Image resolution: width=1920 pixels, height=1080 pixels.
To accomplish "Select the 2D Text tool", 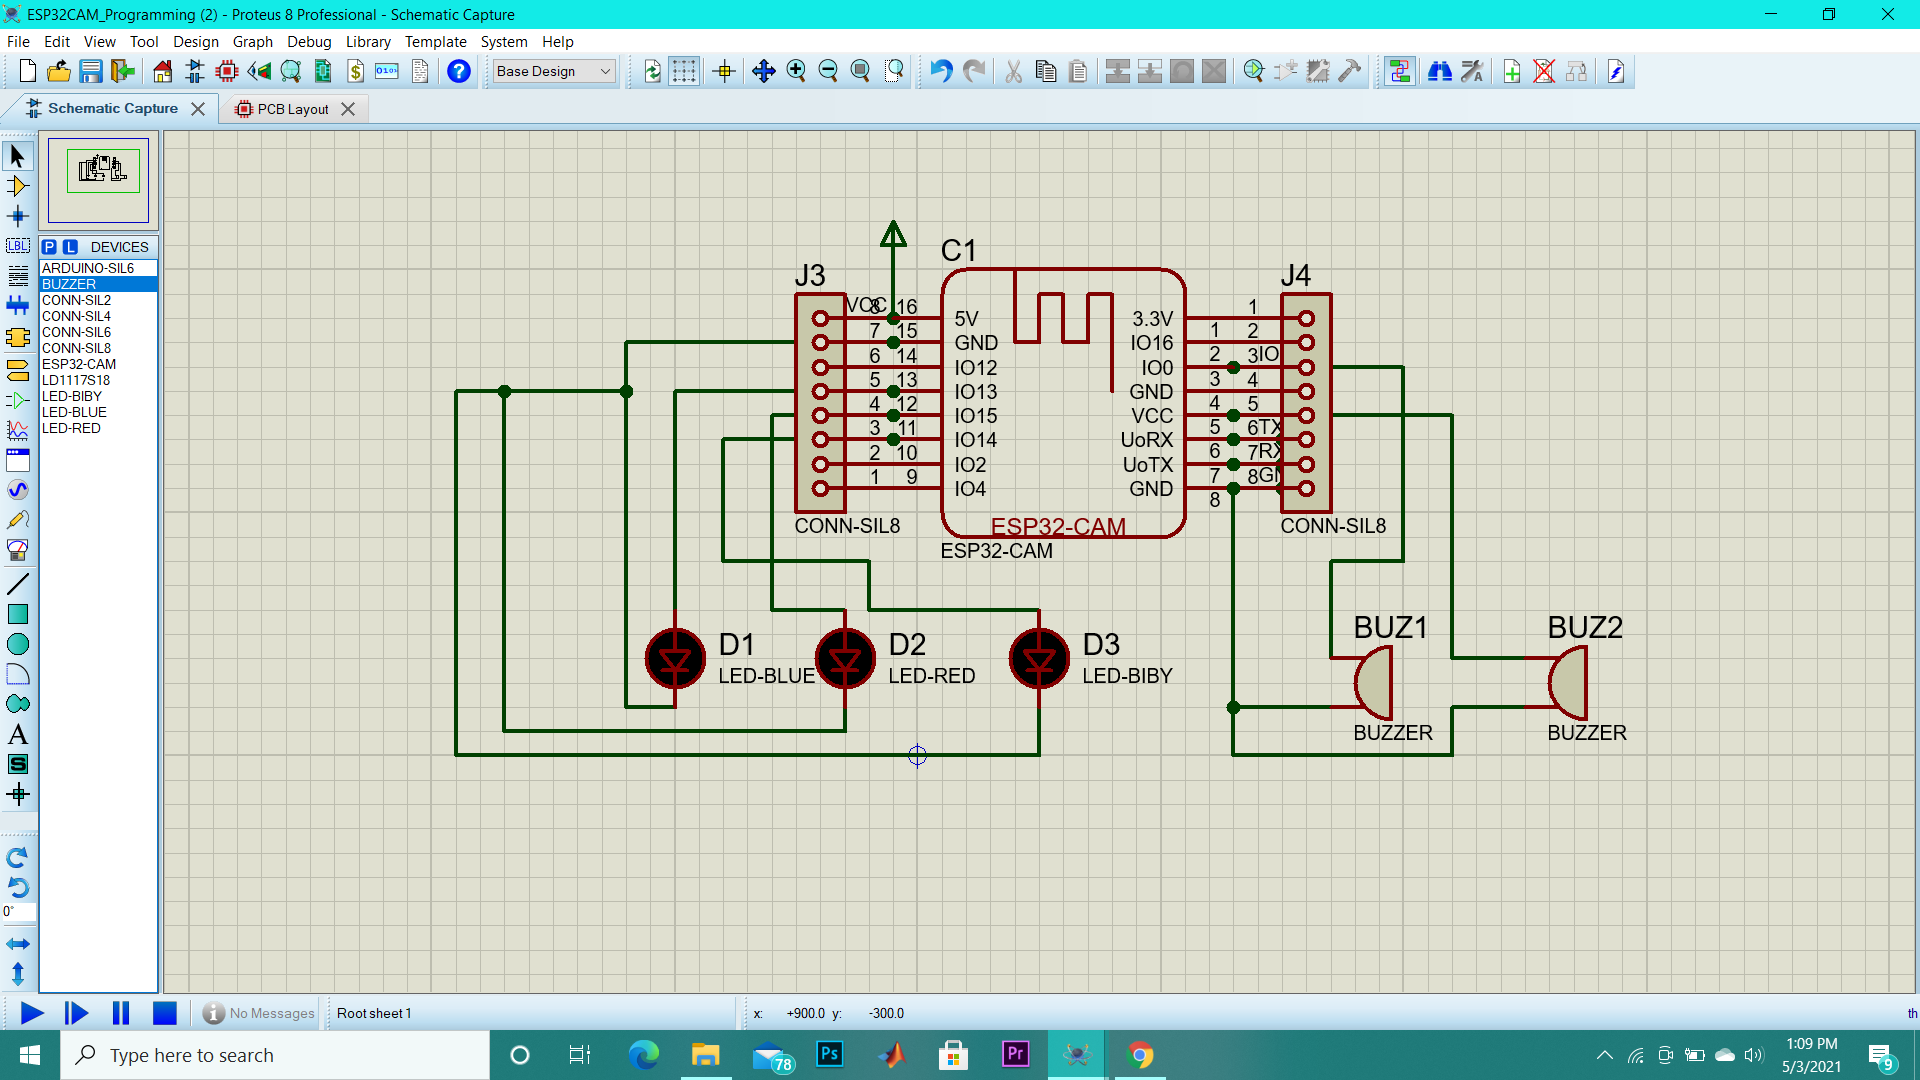I will coord(17,734).
